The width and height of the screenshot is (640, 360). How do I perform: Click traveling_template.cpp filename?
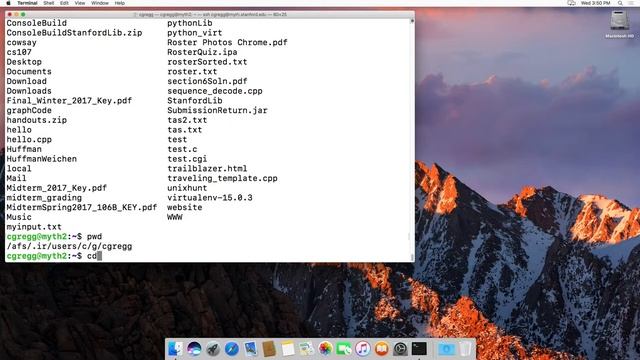222,178
